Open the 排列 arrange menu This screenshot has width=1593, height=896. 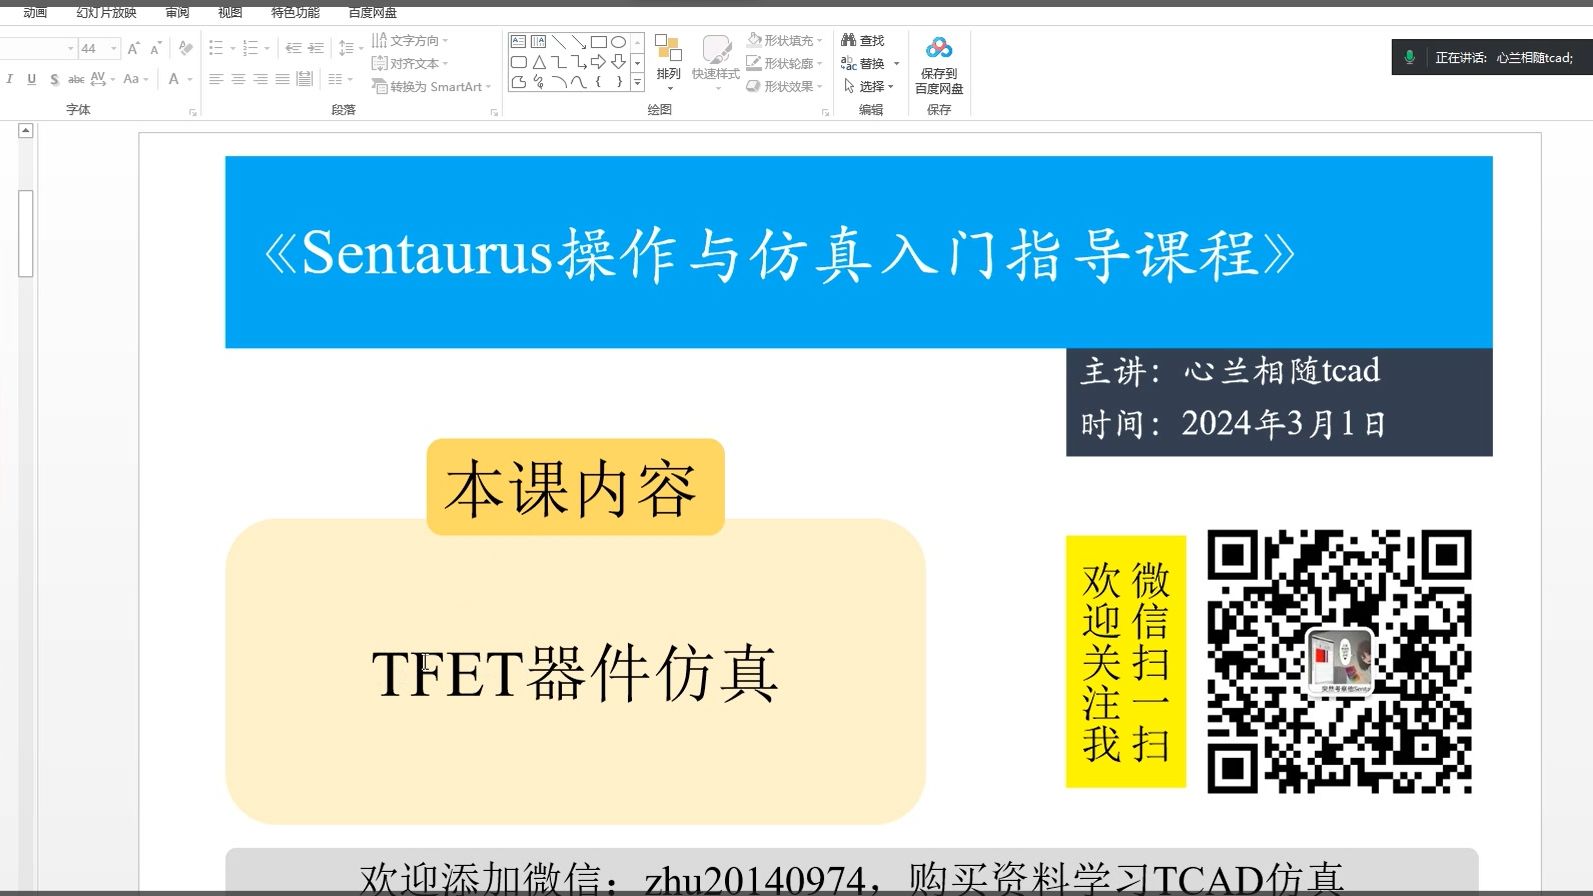coord(668,62)
